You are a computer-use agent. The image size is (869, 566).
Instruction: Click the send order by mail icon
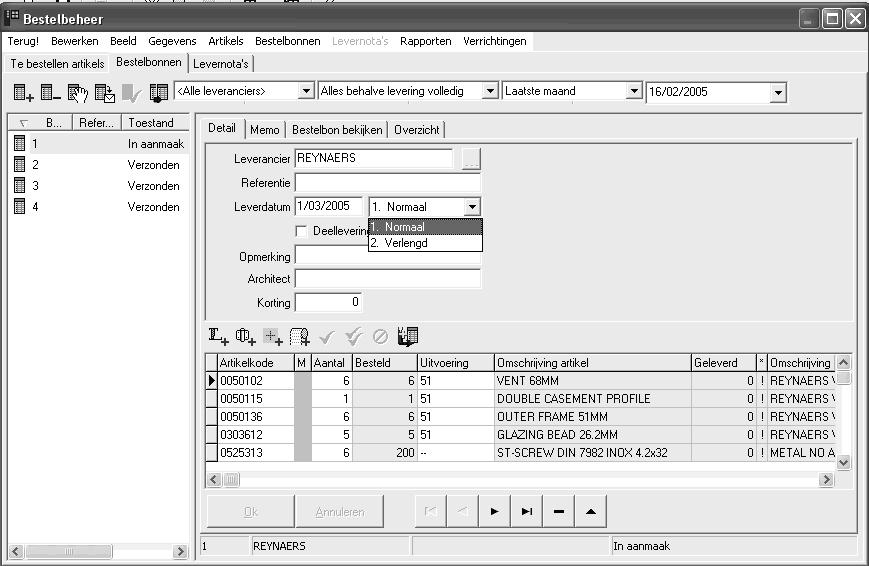tap(104, 93)
